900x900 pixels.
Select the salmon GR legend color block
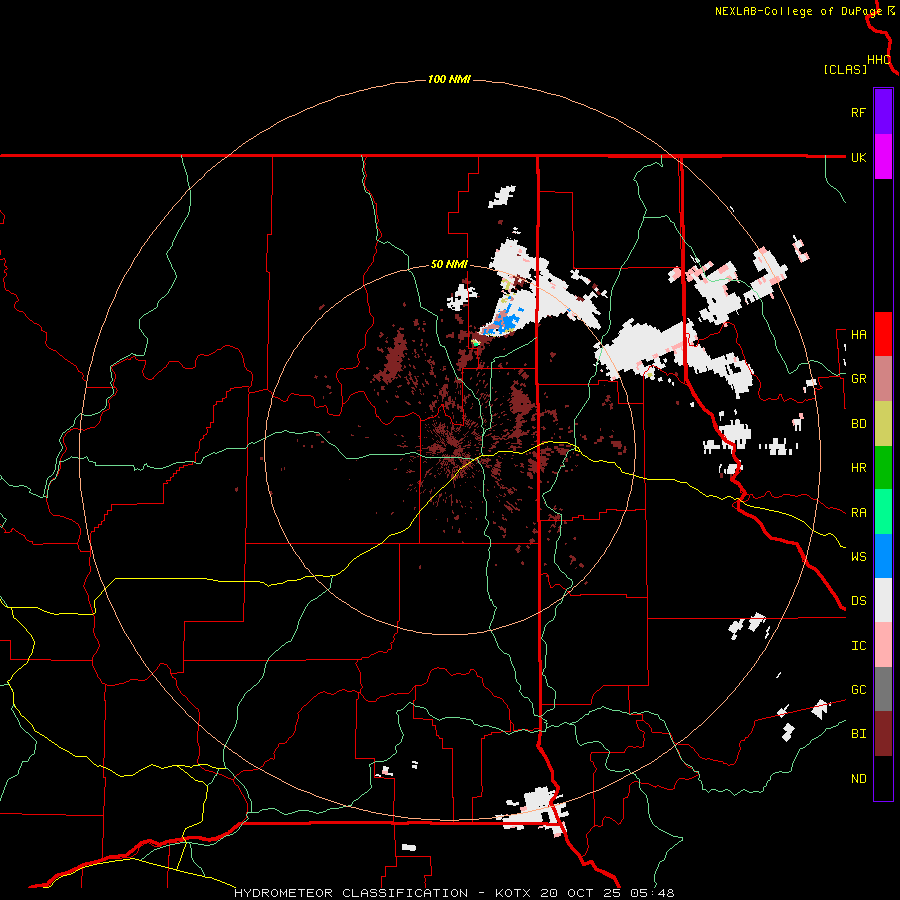(x=883, y=379)
